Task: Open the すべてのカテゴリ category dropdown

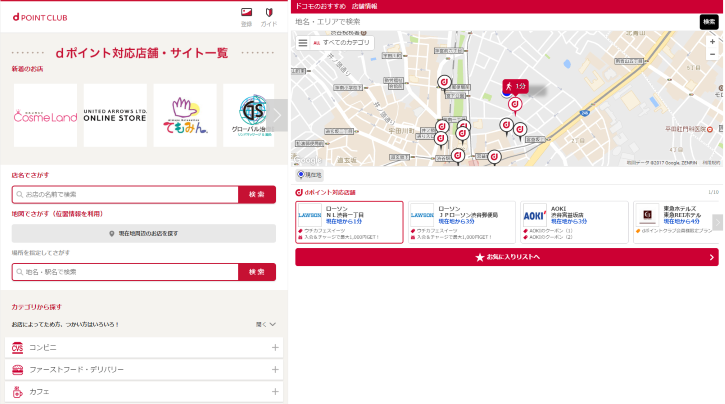Action: (342, 43)
